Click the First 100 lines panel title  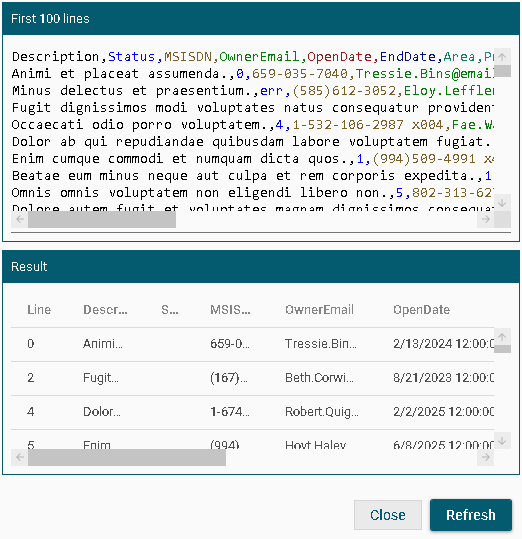(50, 19)
